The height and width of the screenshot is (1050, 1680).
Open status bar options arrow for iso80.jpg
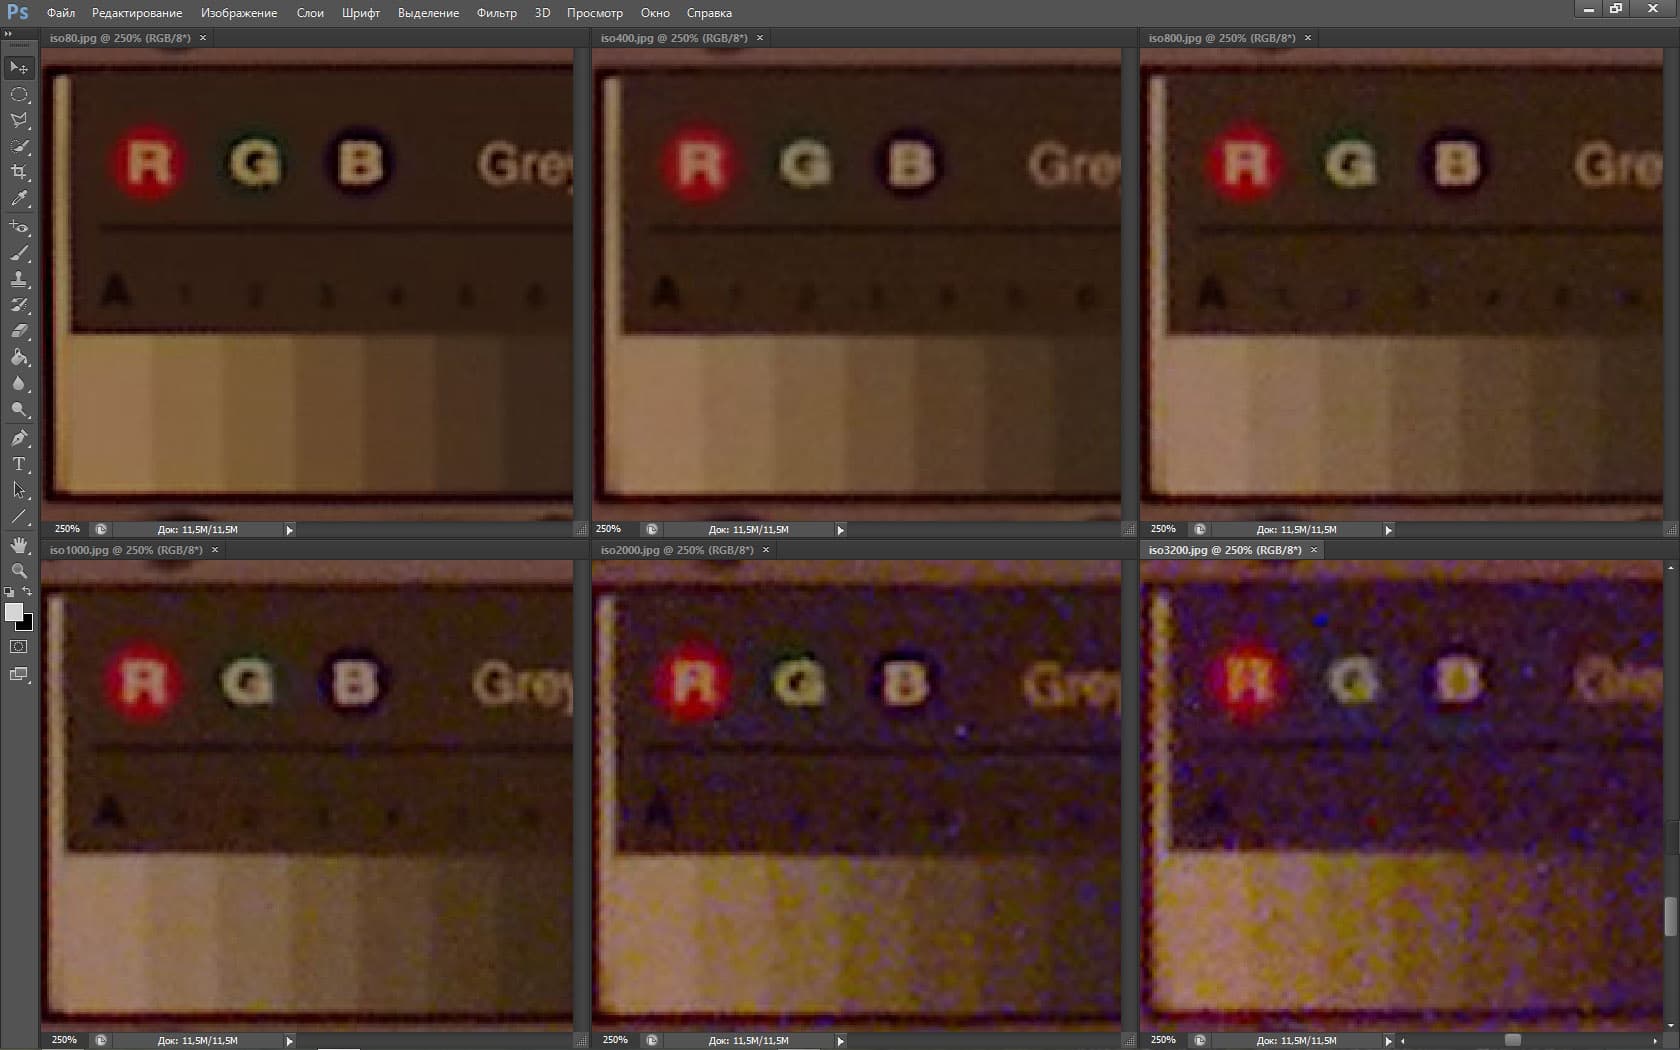[x=290, y=529]
